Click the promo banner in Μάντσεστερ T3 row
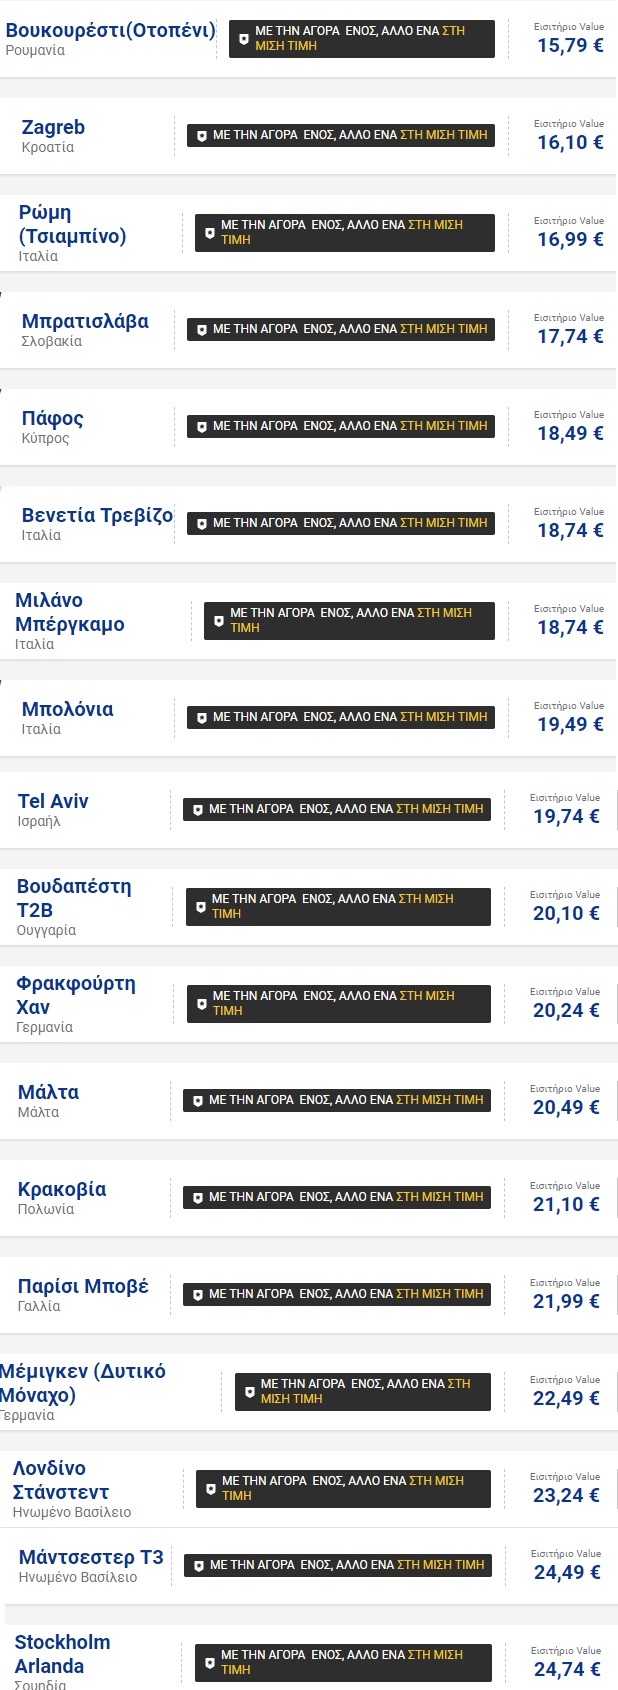 [x=339, y=1565]
